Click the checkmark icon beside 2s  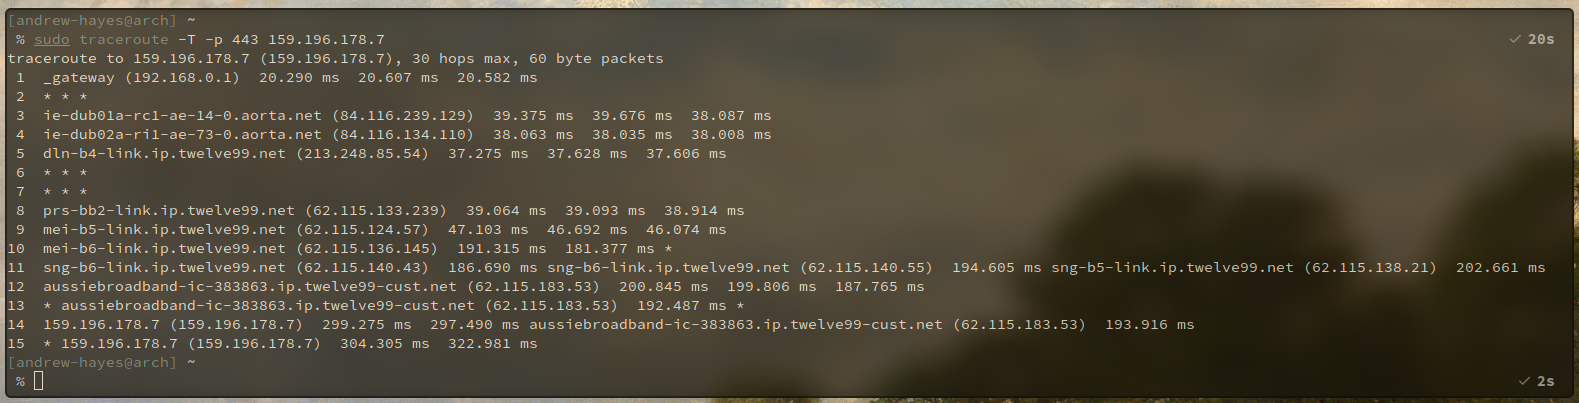tap(1524, 381)
